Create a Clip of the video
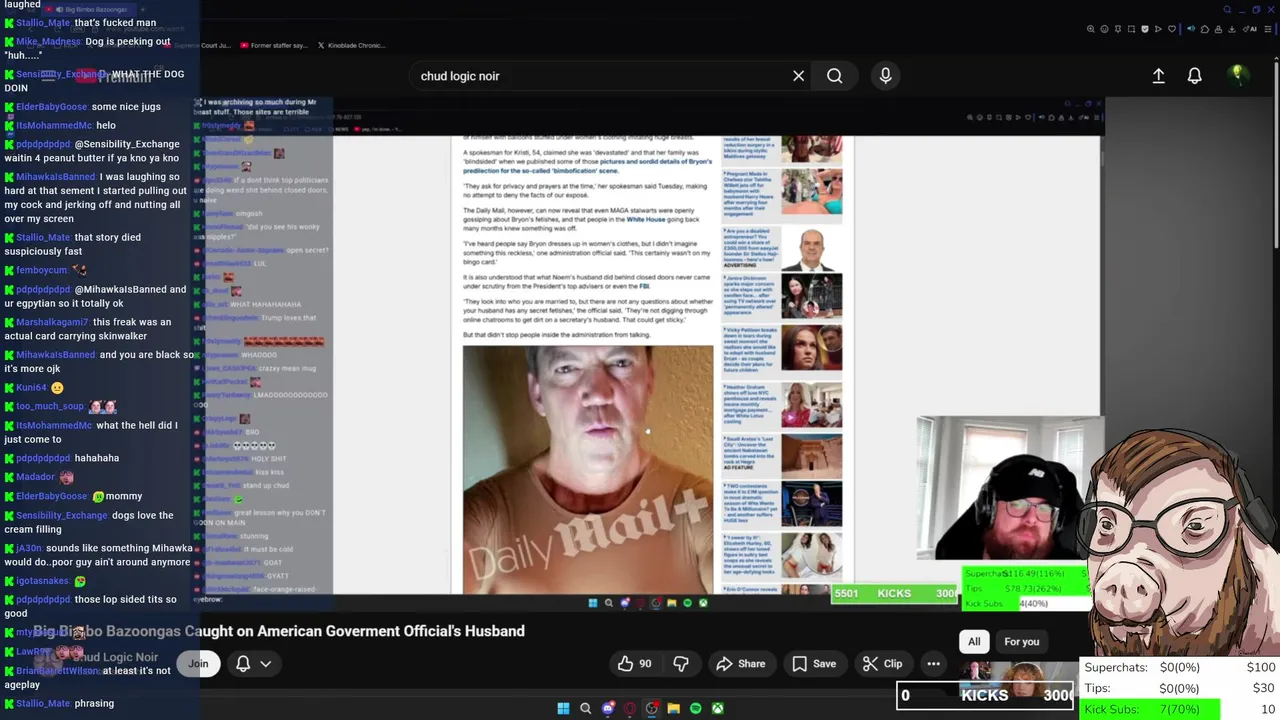Screen dimensions: 1280x720 [x=883, y=663]
